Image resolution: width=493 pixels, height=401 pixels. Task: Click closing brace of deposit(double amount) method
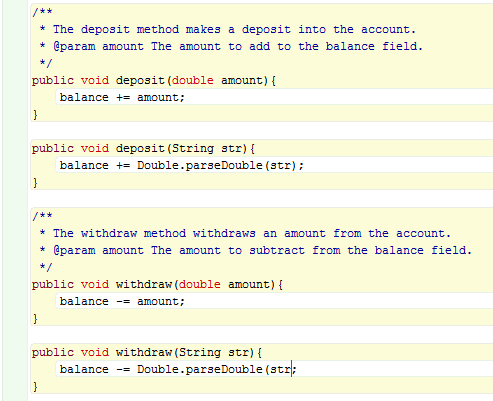coord(35,115)
